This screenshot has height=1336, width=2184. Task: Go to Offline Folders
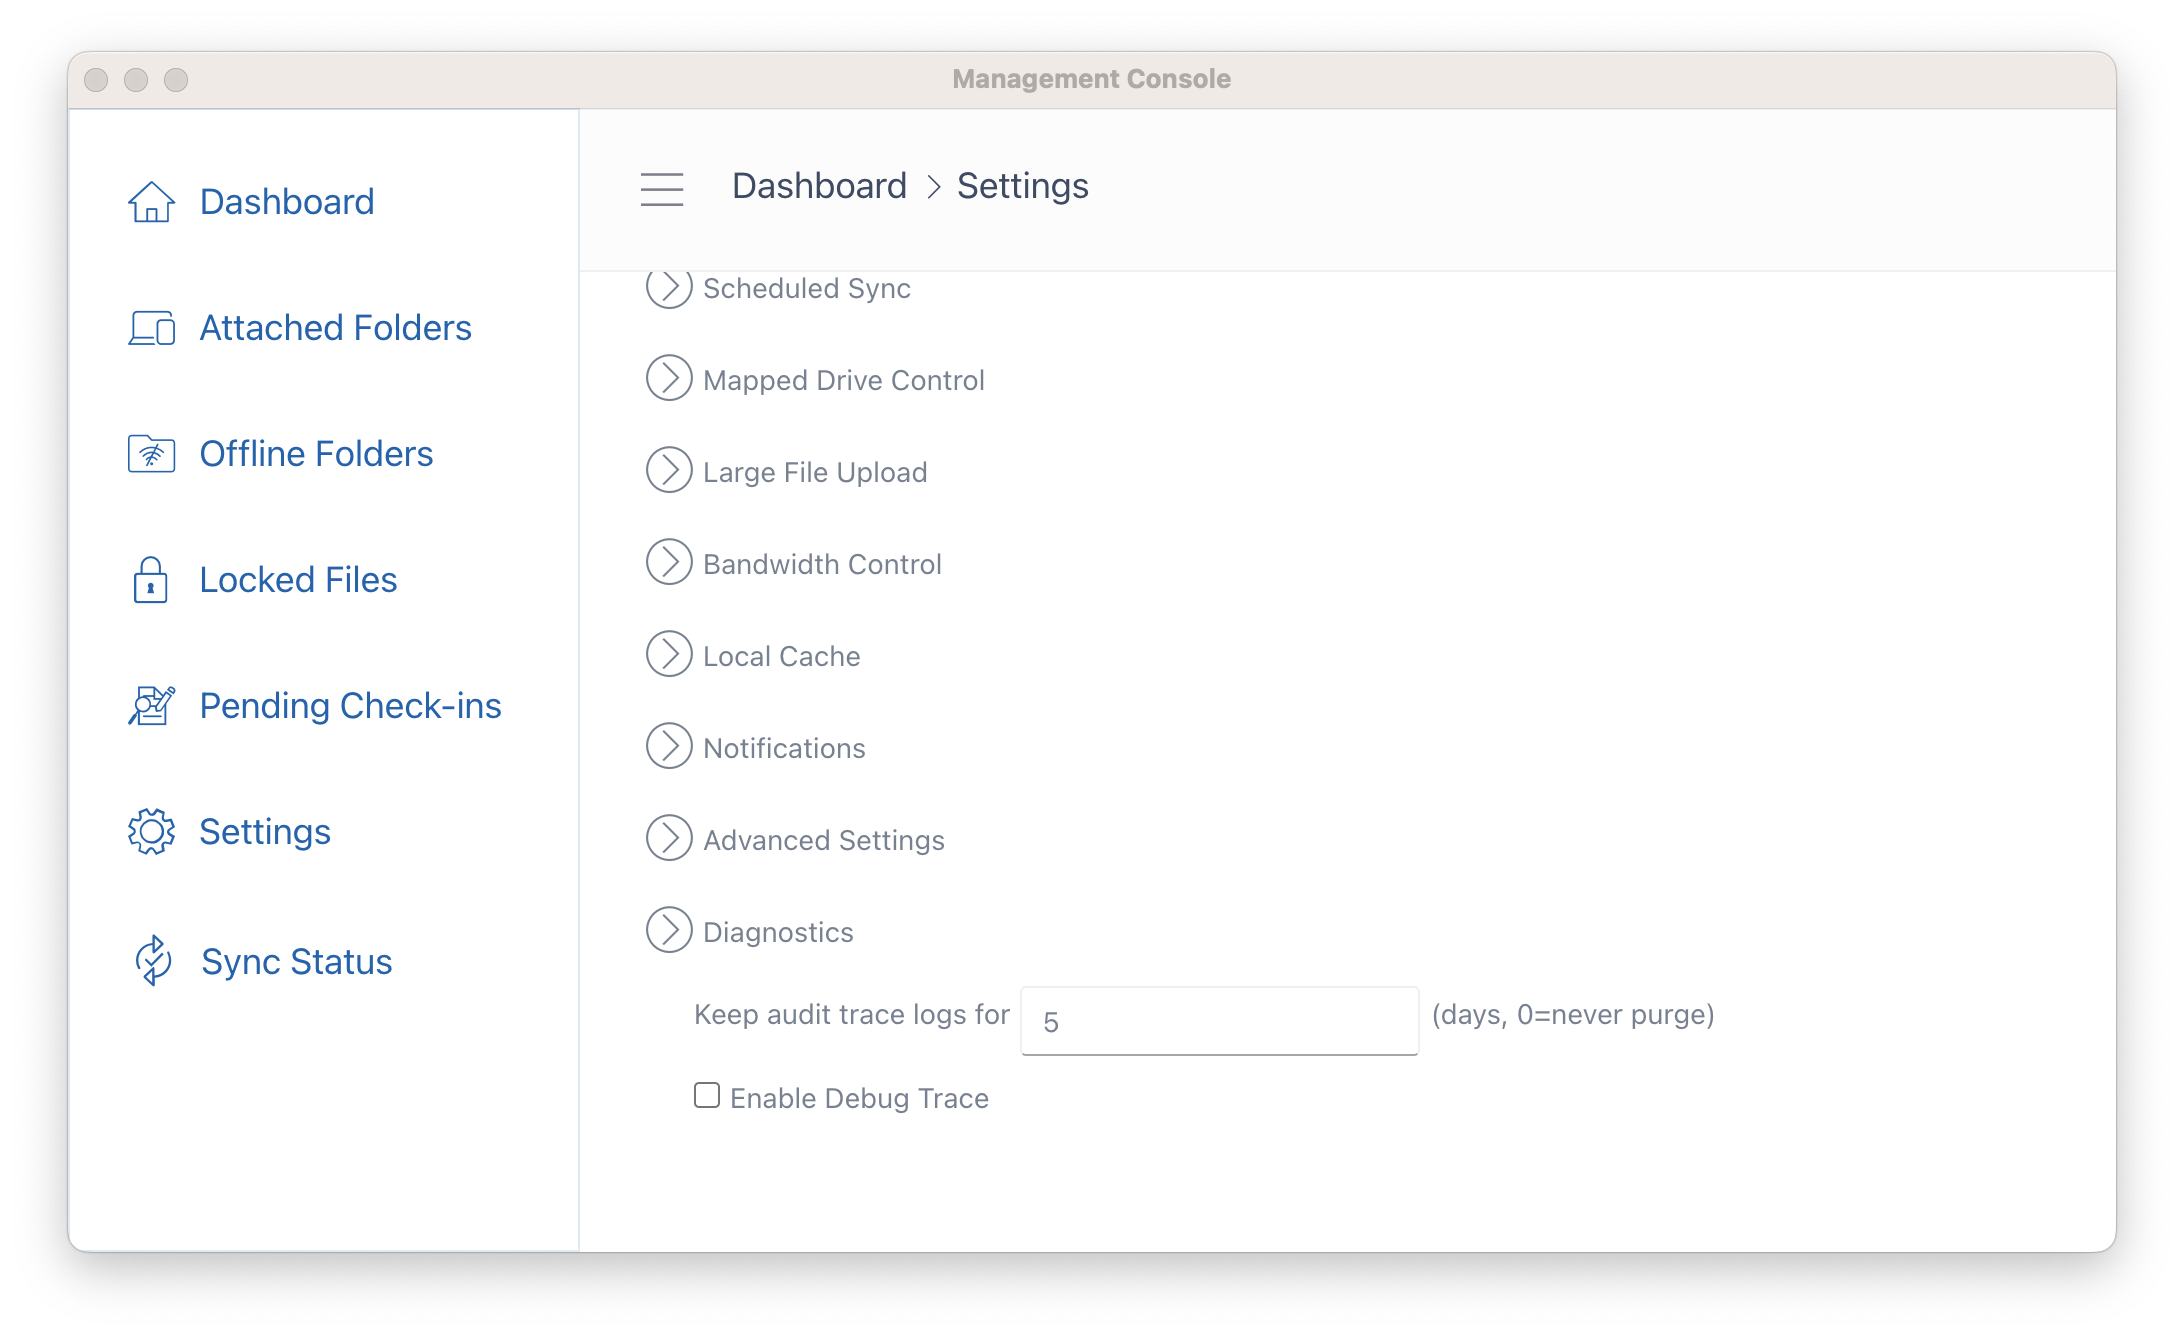coord(316,454)
